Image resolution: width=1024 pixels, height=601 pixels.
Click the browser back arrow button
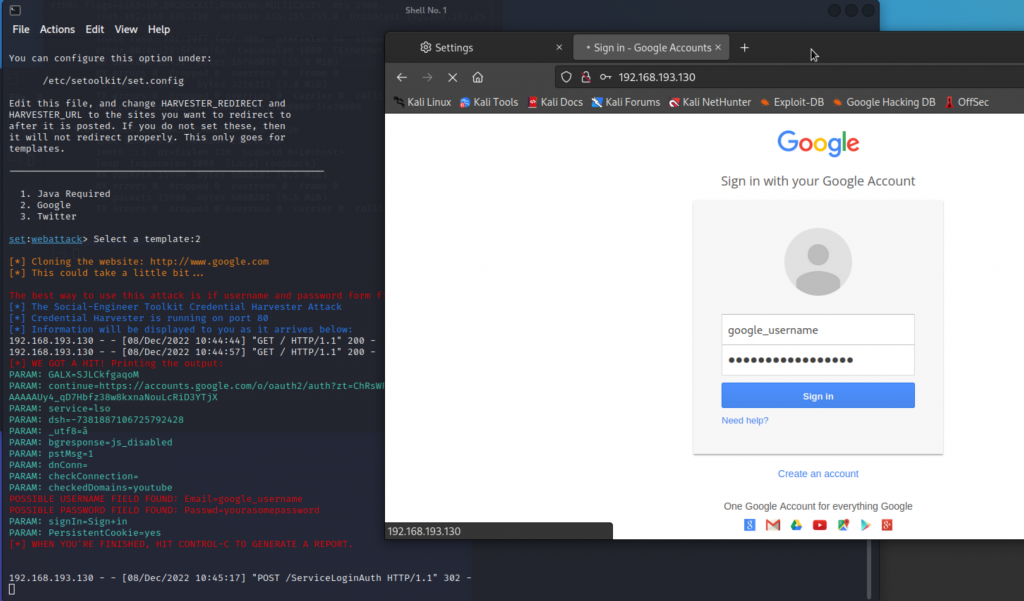tap(402, 77)
